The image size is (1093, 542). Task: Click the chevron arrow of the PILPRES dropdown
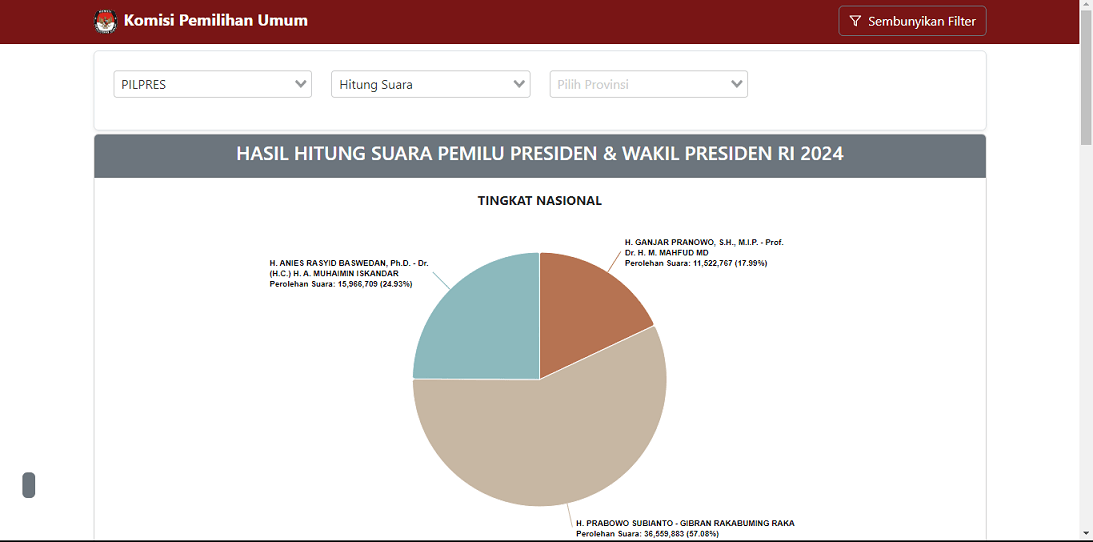pos(300,84)
